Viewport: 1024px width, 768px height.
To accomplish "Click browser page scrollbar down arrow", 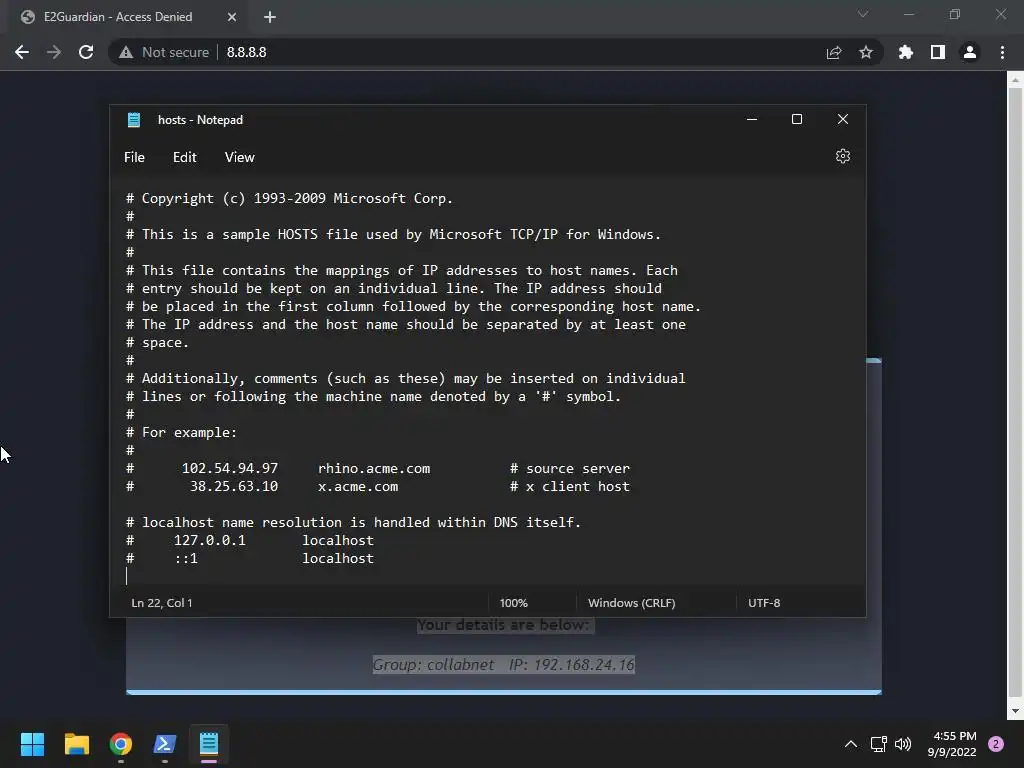I will [1015, 711].
